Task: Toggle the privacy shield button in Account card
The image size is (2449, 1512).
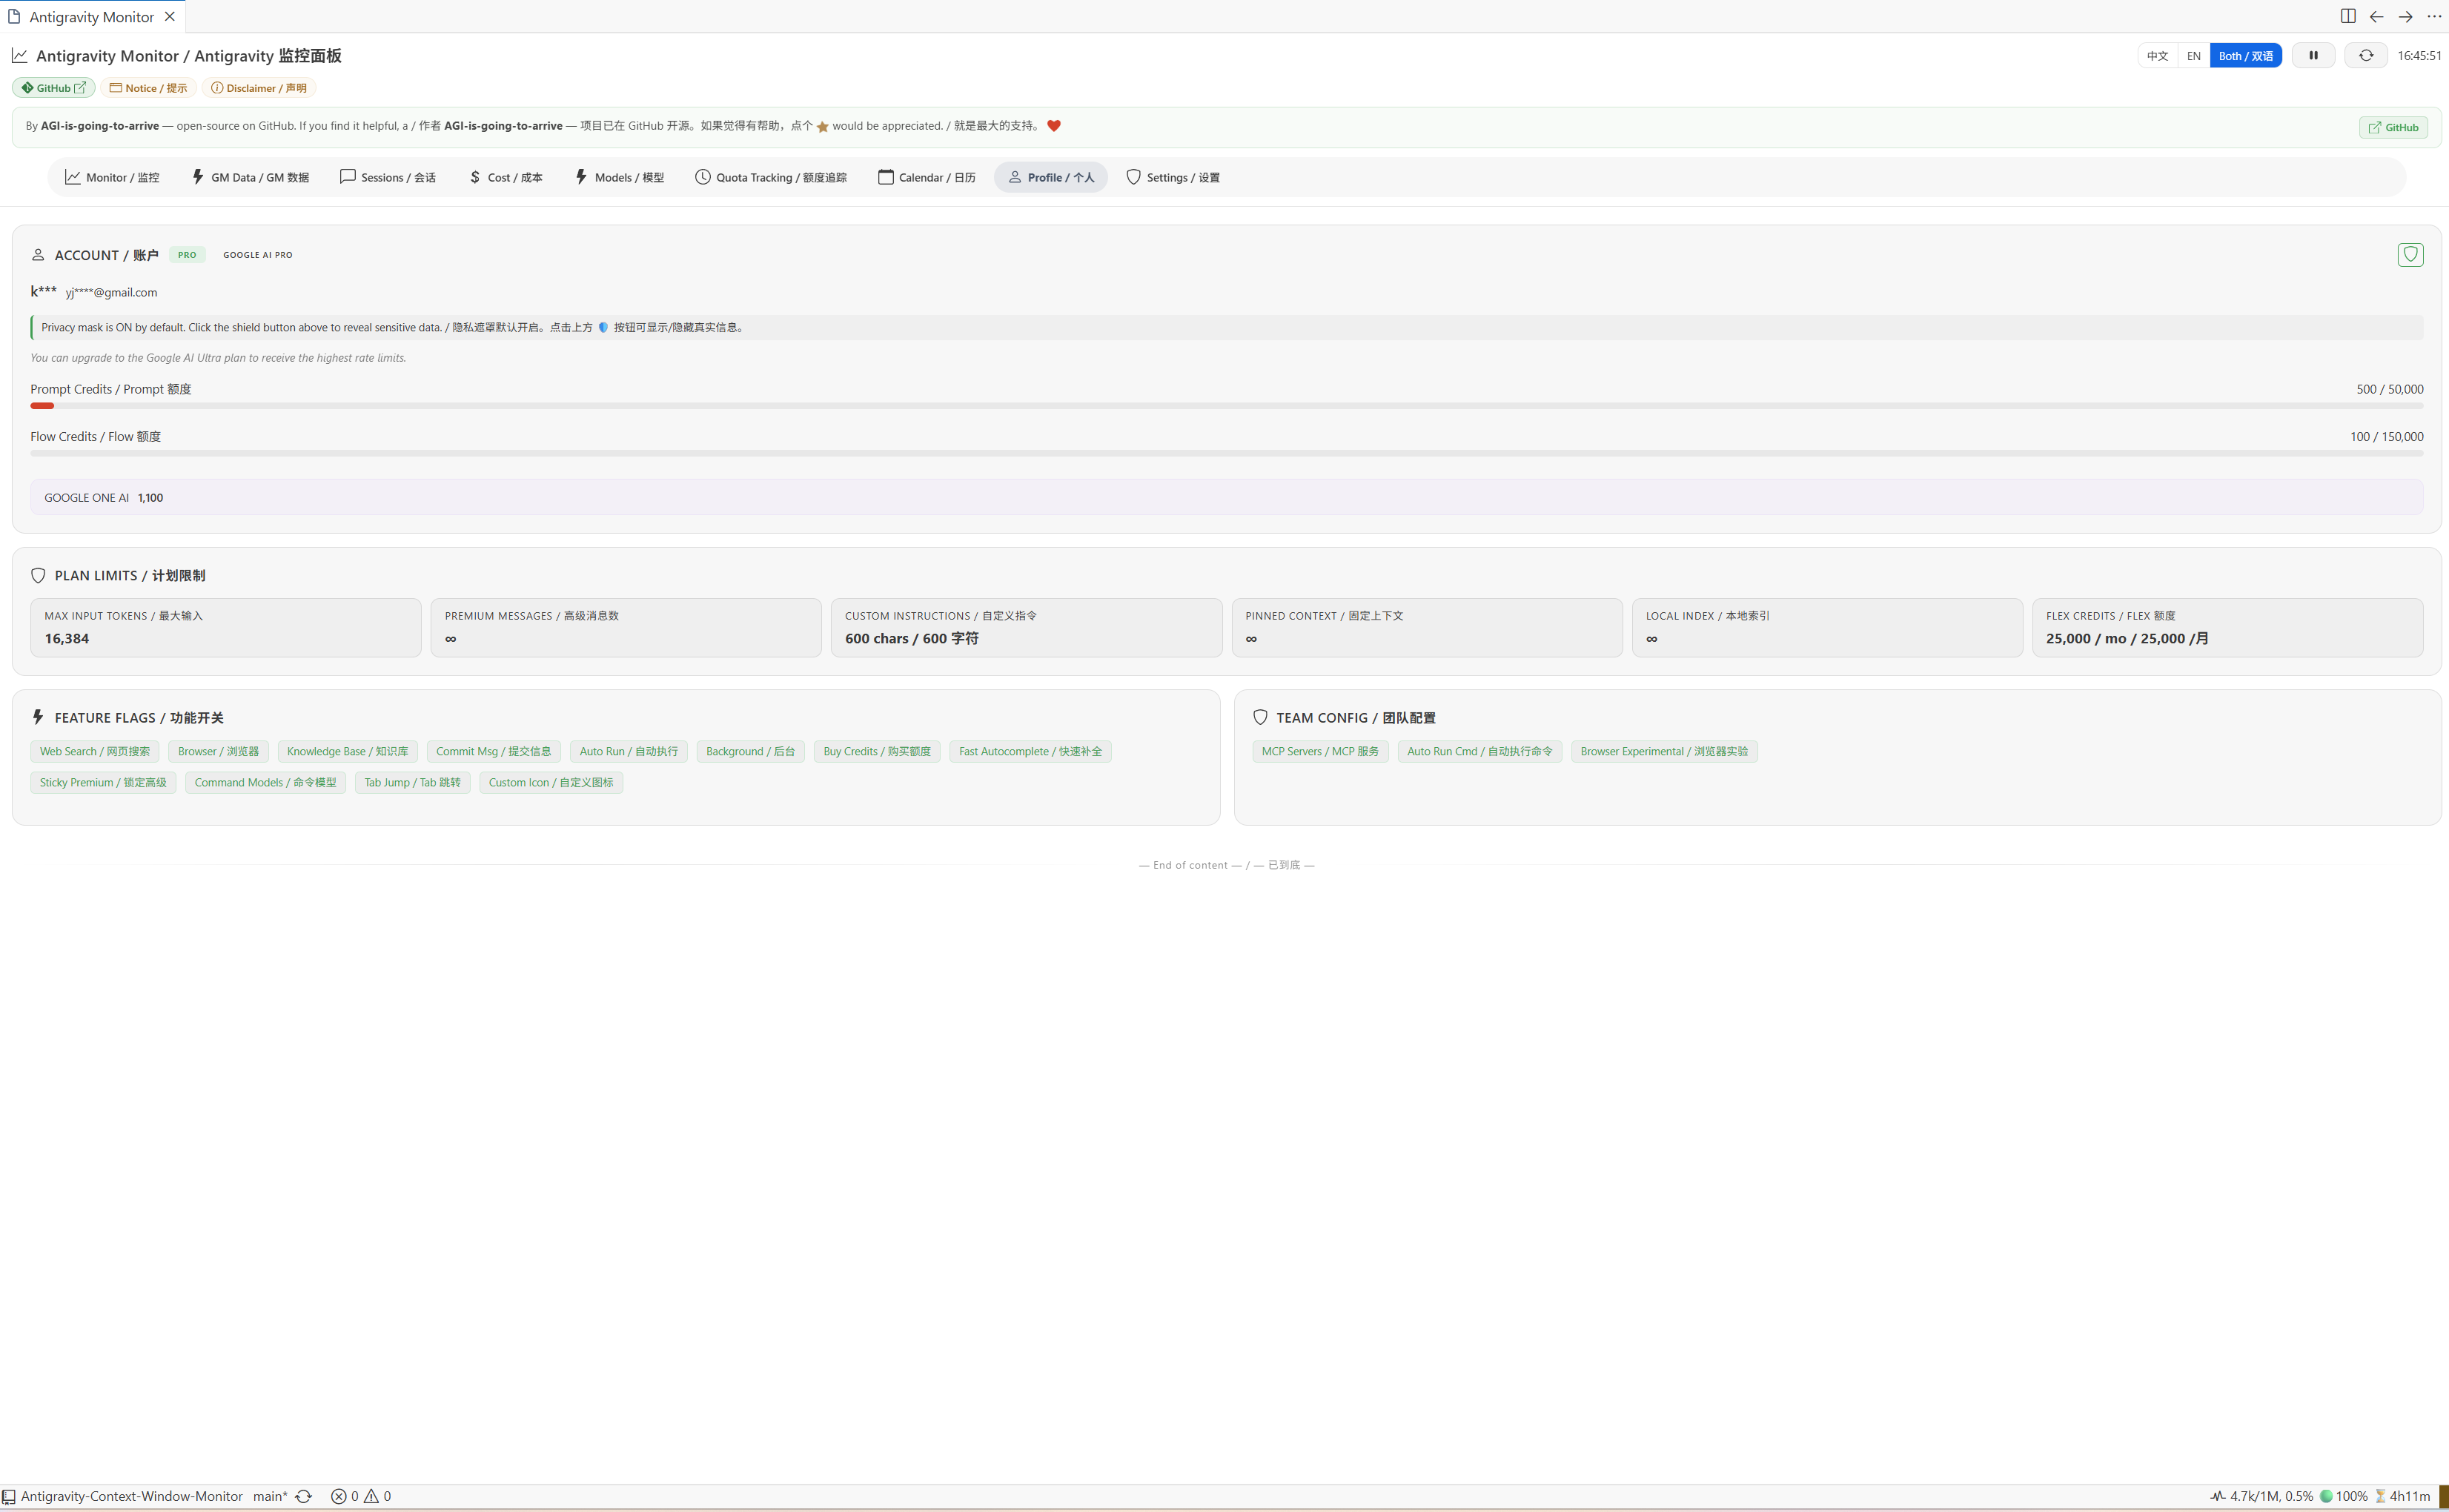Action: point(2410,255)
